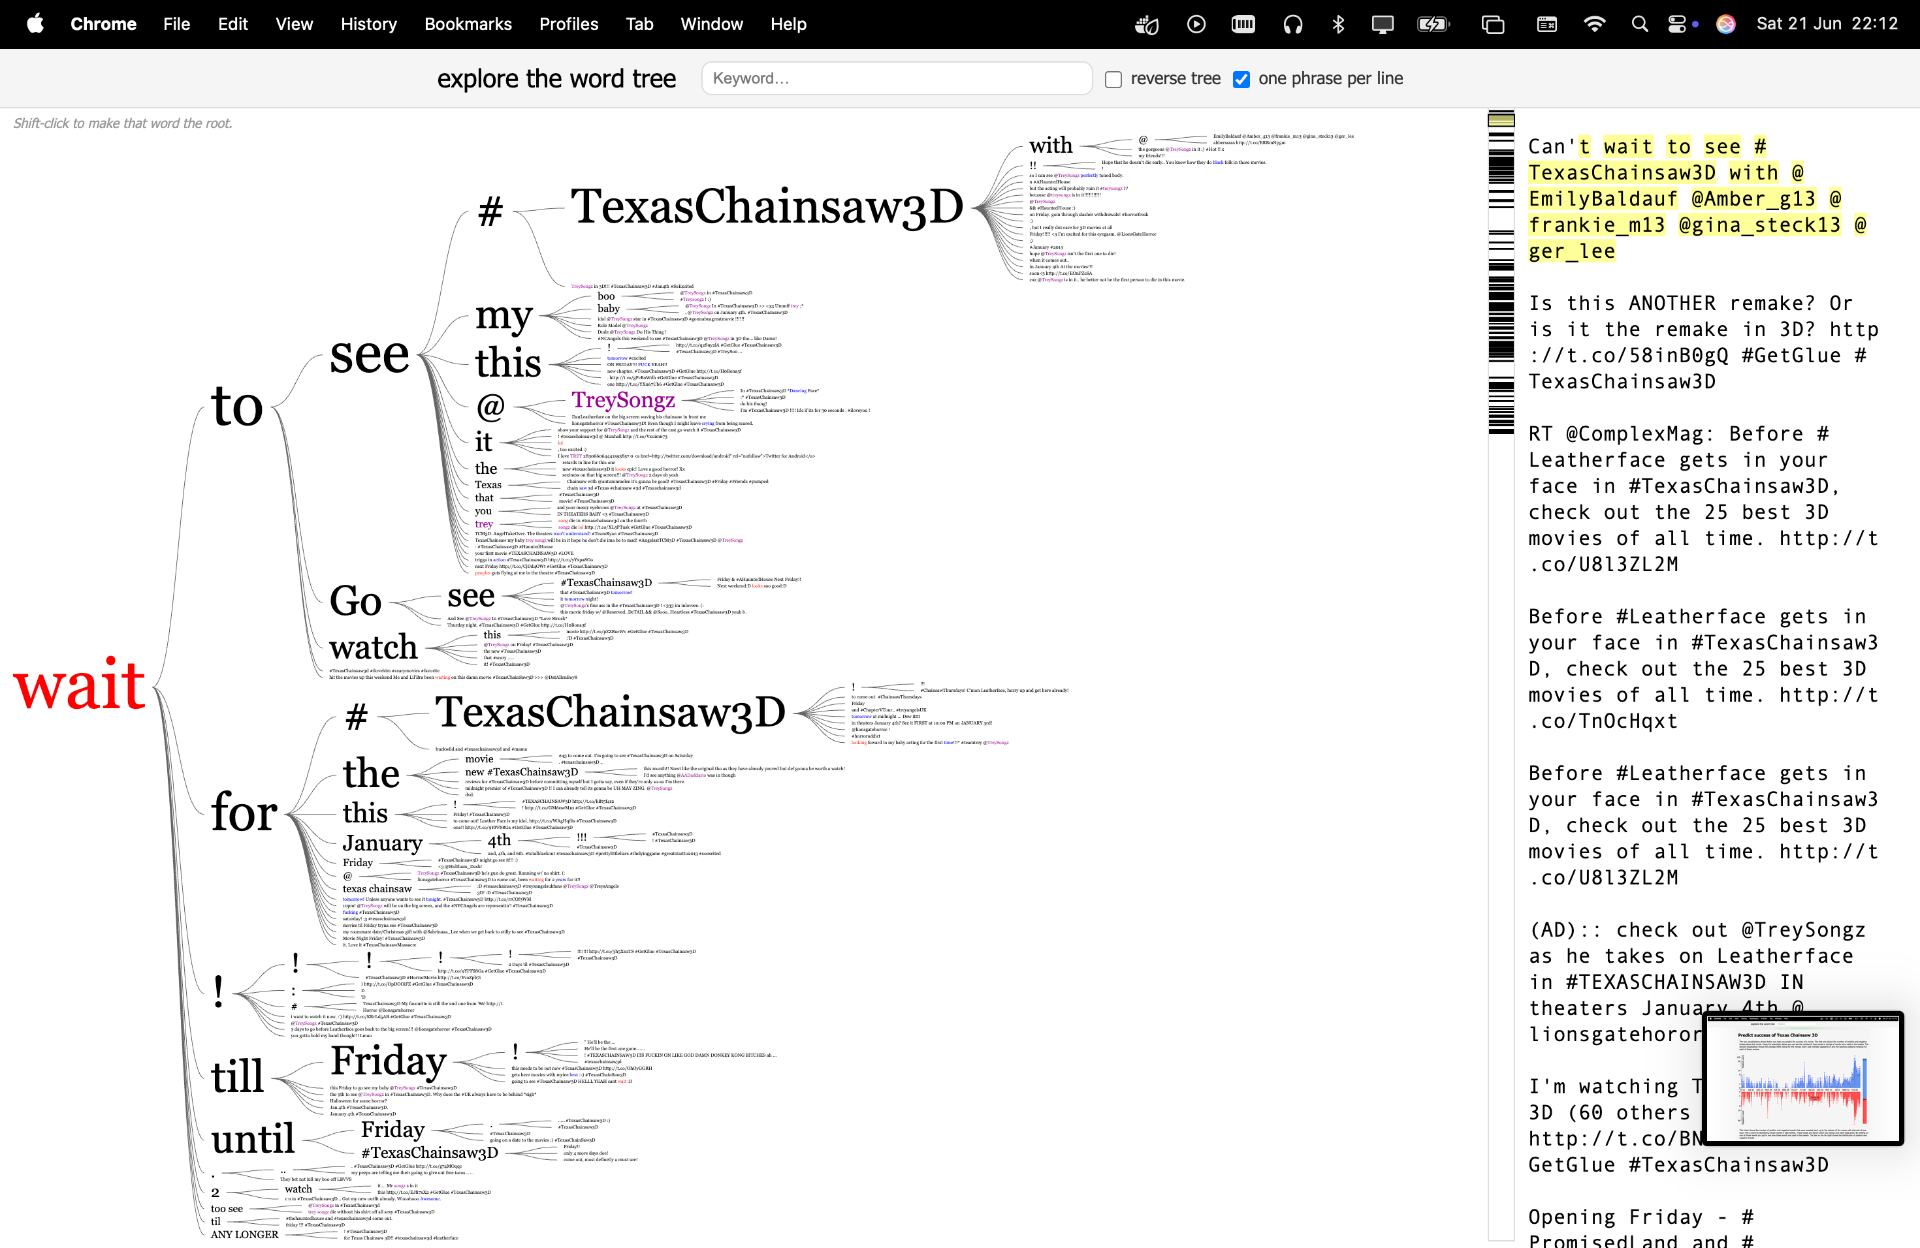Viewport: 1920px width, 1248px height.
Task: Click the tweet '(AD):: check out @TreySongz'
Action: pyautogui.click(x=1697, y=982)
